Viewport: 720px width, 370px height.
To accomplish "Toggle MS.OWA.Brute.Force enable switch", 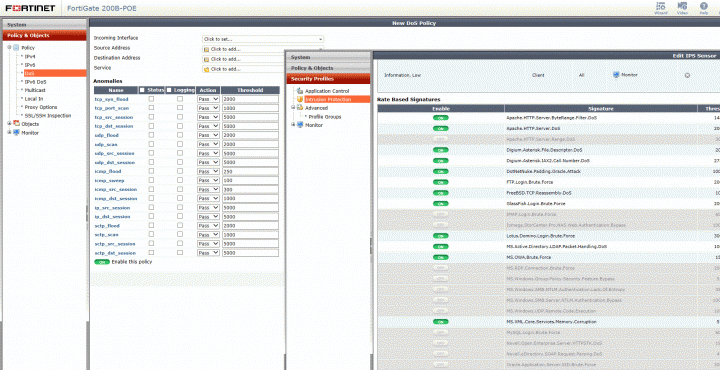I will click(x=441, y=258).
